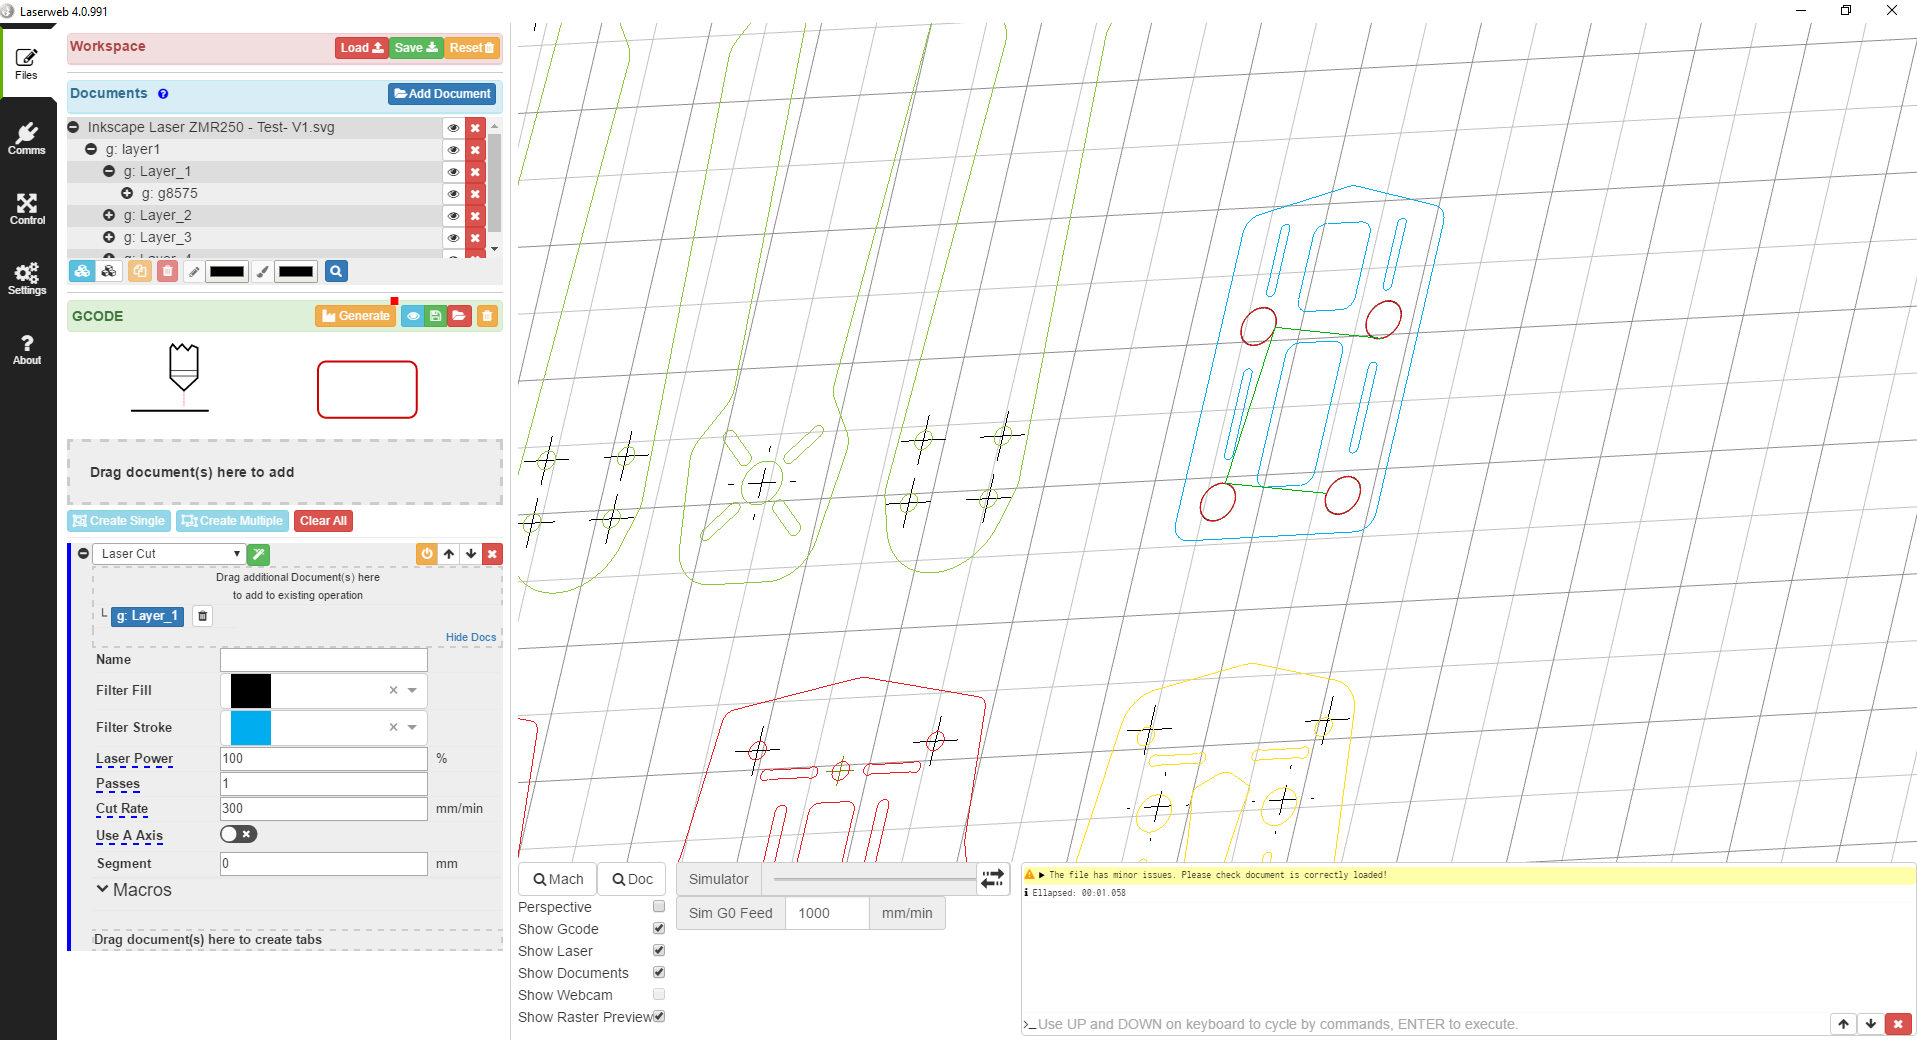1917x1040 pixels.
Task: Clear the Filter Stroke blue color selection
Action: point(393,727)
